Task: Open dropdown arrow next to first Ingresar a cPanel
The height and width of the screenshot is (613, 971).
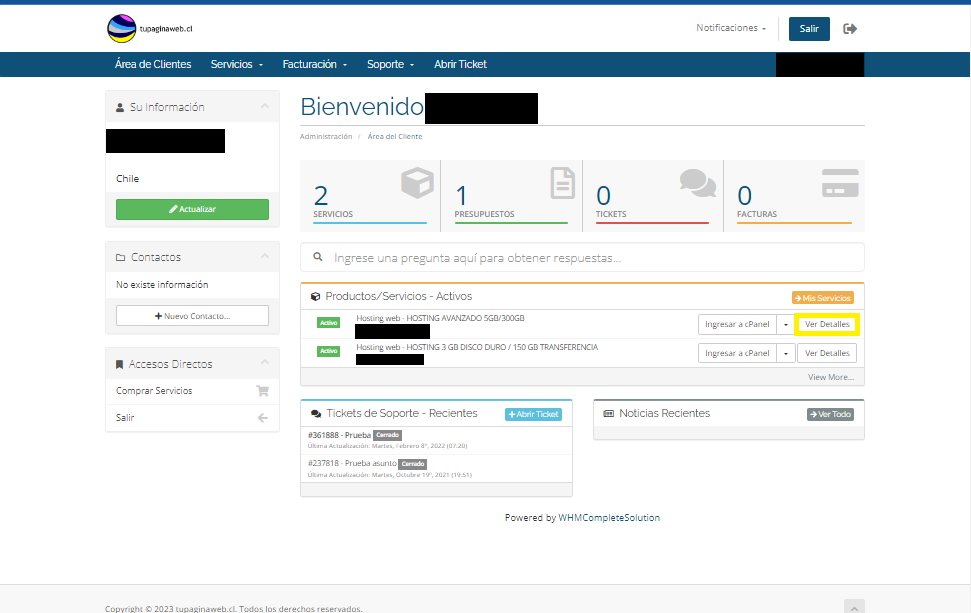Action: click(x=786, y=325)
